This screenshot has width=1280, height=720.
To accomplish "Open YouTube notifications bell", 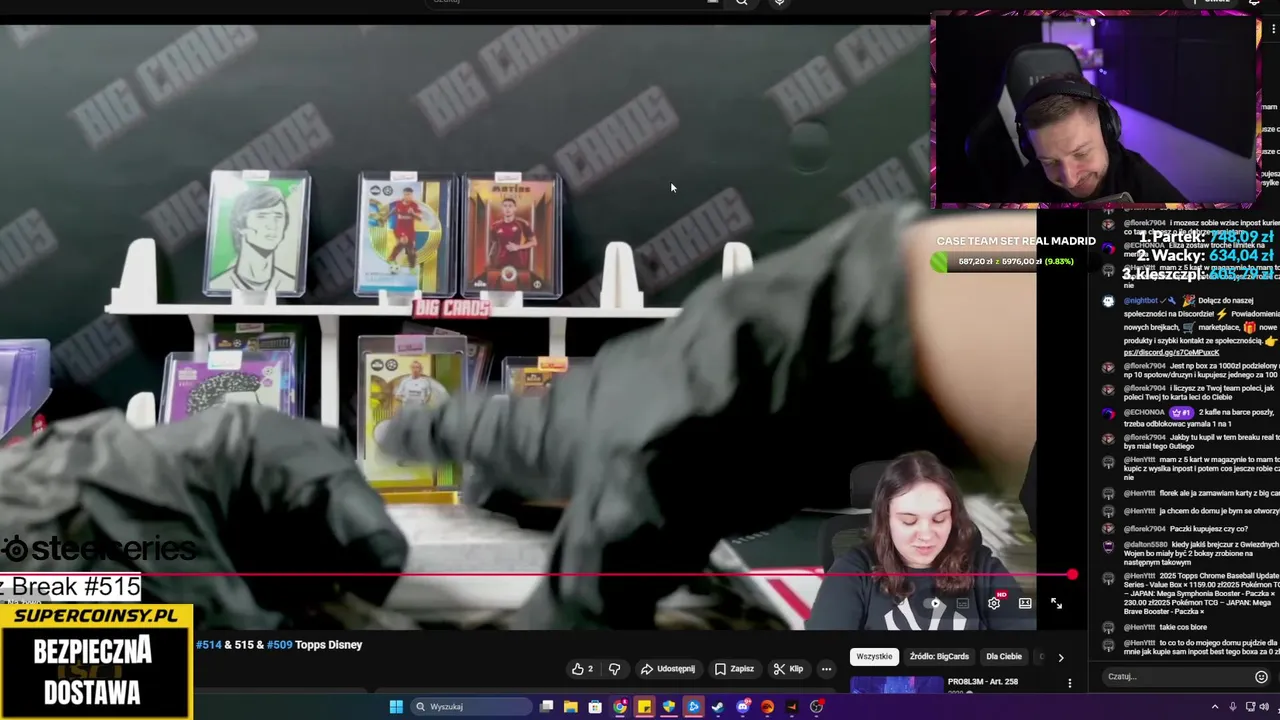I will [1254, 2].
